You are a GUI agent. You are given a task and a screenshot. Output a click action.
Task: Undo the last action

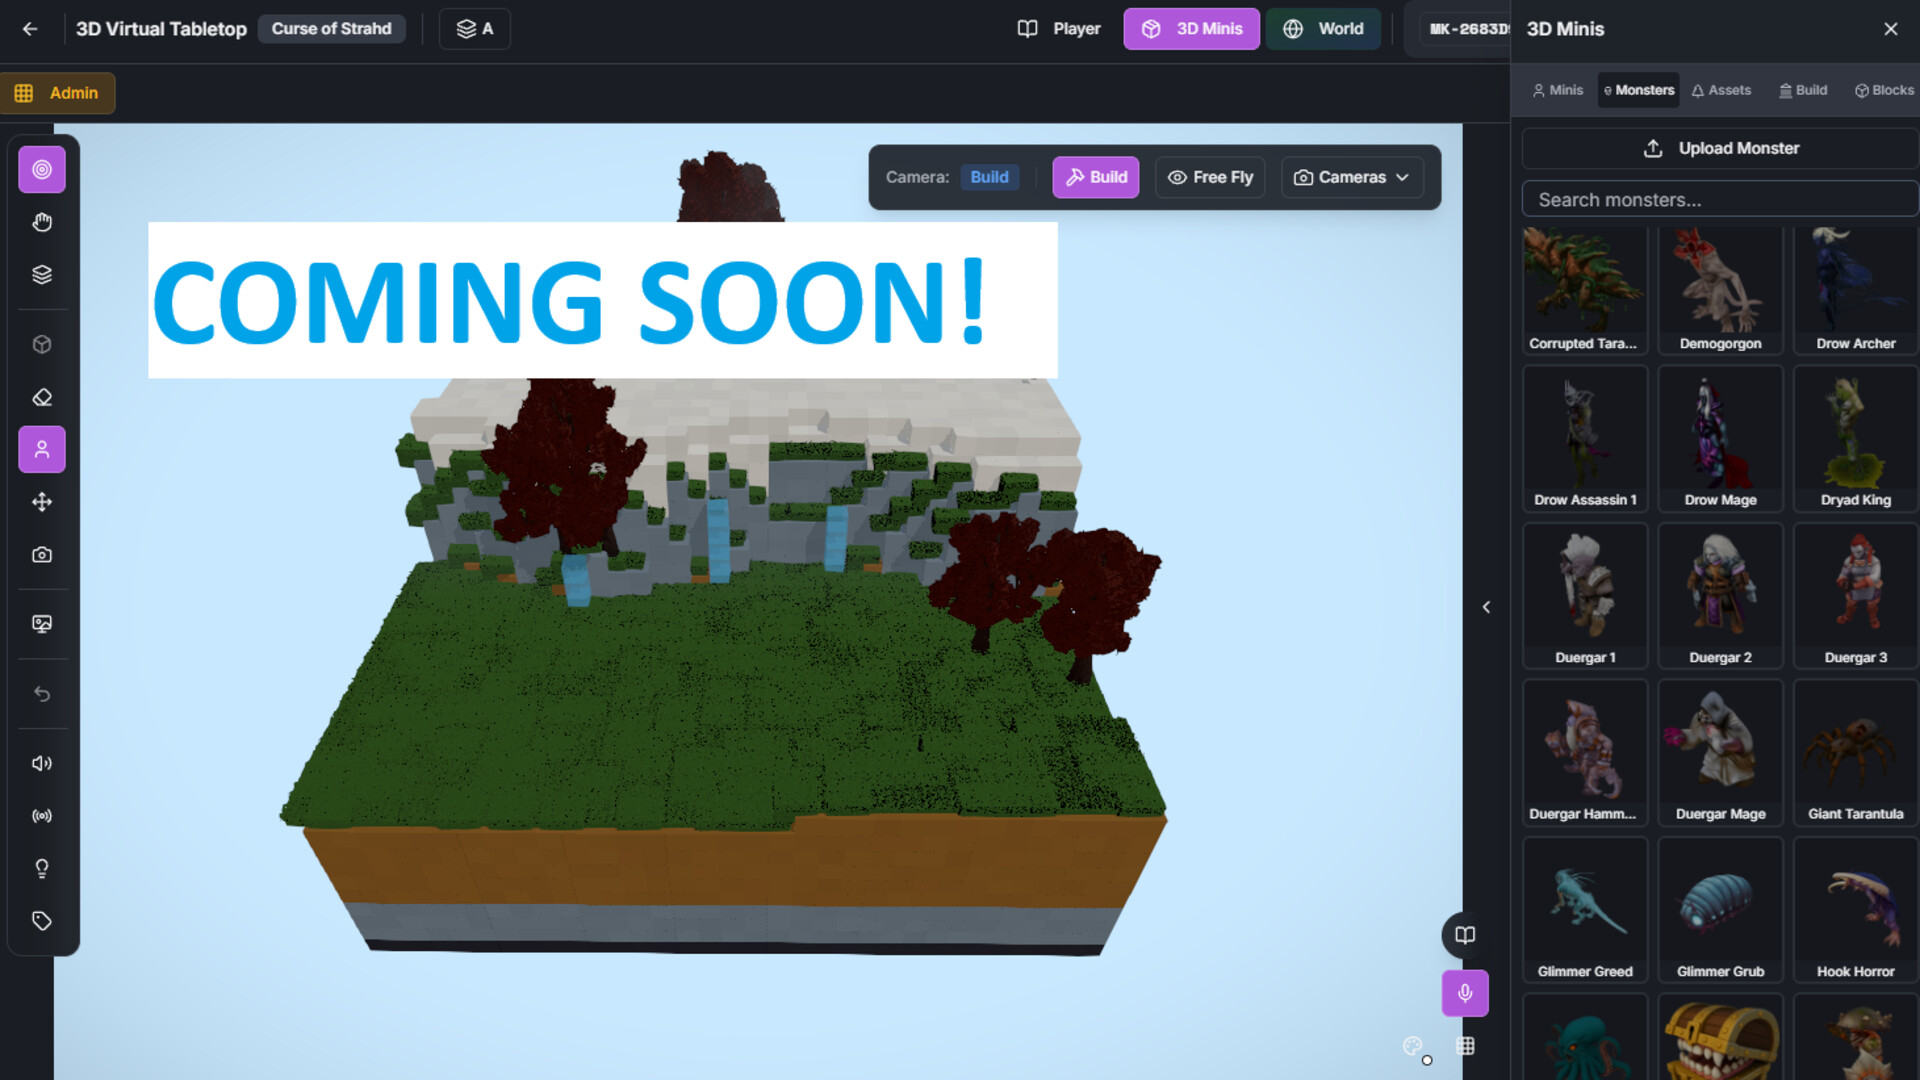coord(42,694)
